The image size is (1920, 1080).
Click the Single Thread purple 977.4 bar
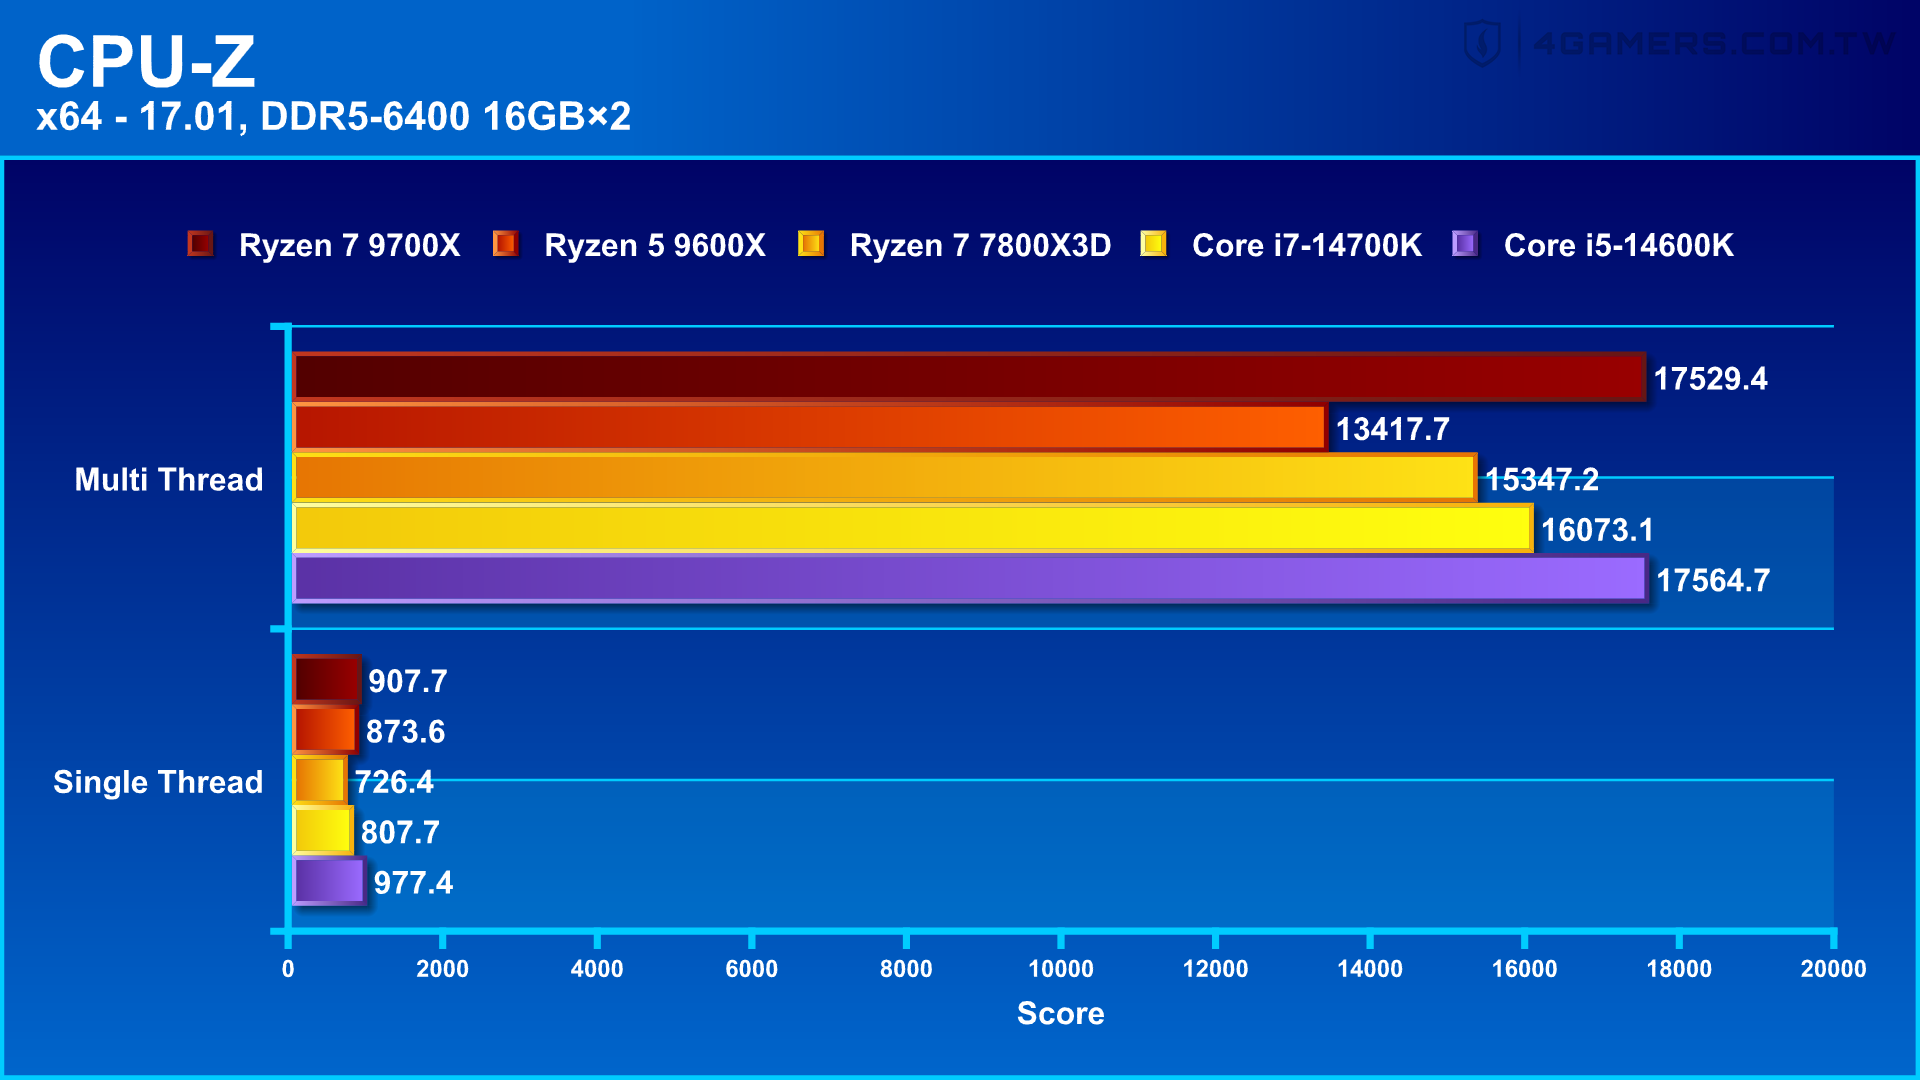pos(329,881)
